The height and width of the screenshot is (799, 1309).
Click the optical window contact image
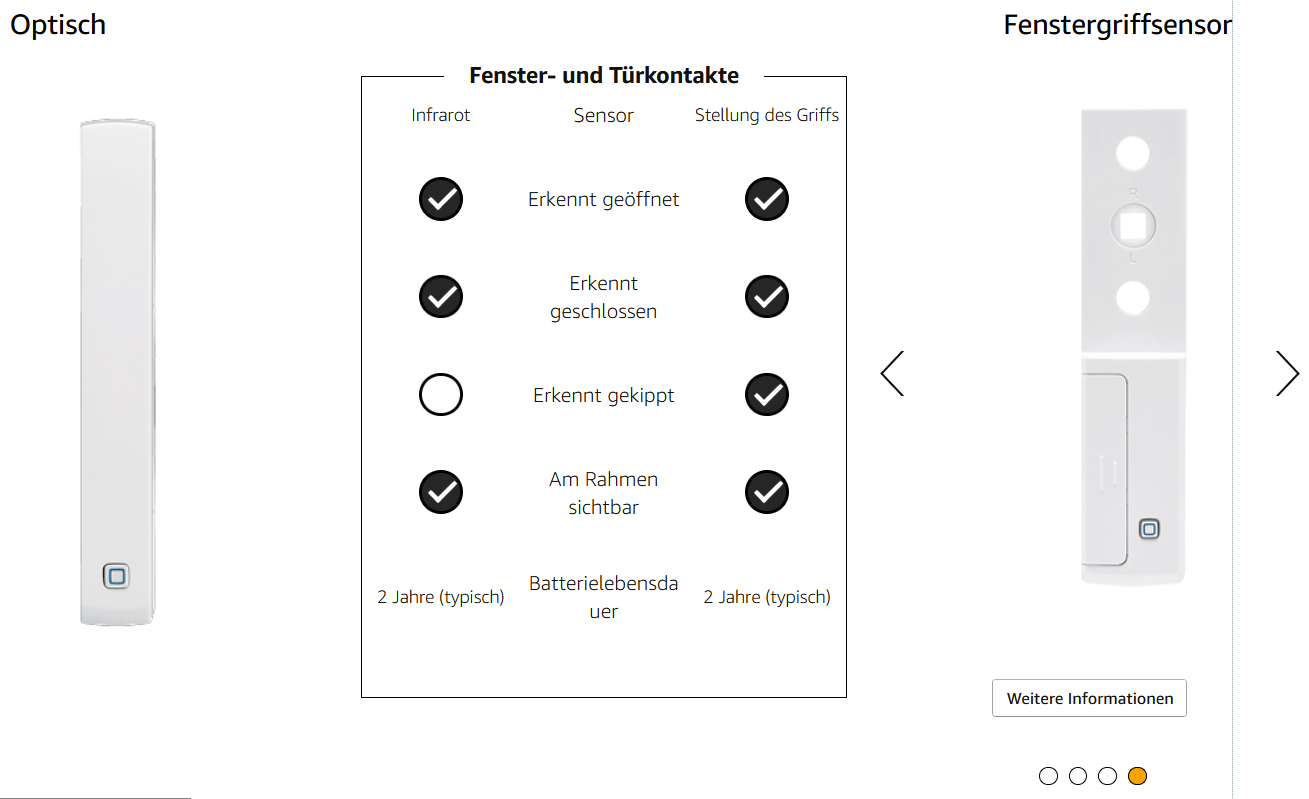coord(118,373)
